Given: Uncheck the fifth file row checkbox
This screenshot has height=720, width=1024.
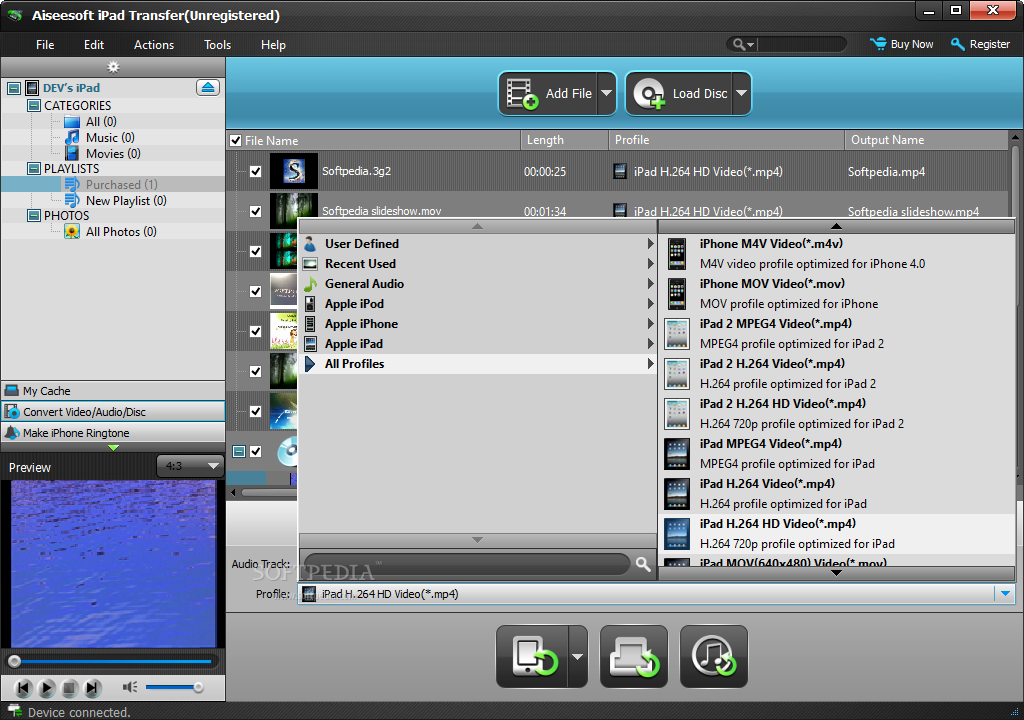Looking at the screenshot, I should point(255,331).
